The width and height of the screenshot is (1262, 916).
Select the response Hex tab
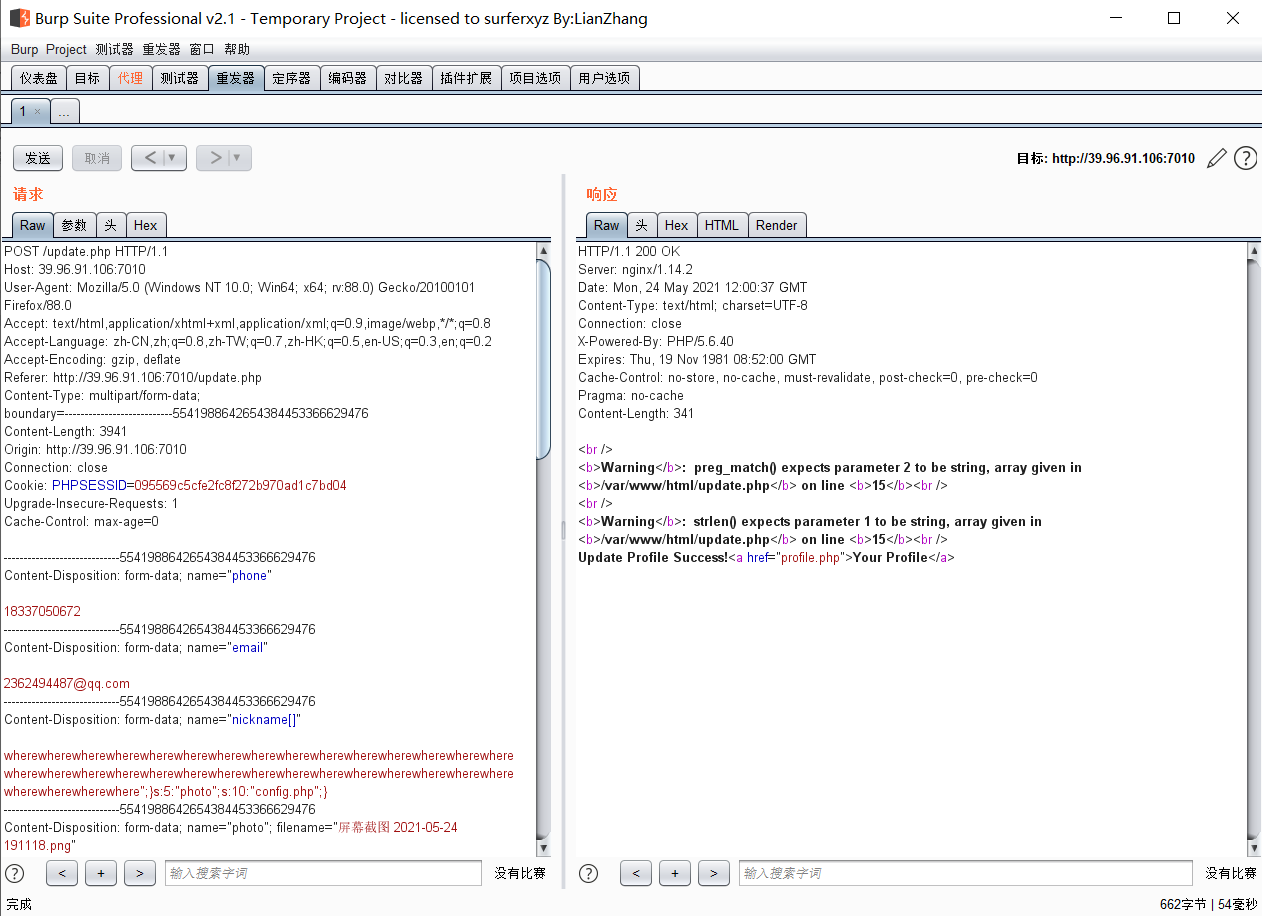(x=677, y=225)
